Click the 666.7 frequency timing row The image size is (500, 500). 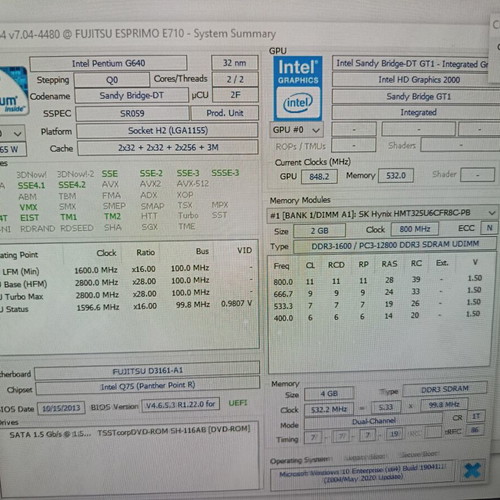click(377, 292)
